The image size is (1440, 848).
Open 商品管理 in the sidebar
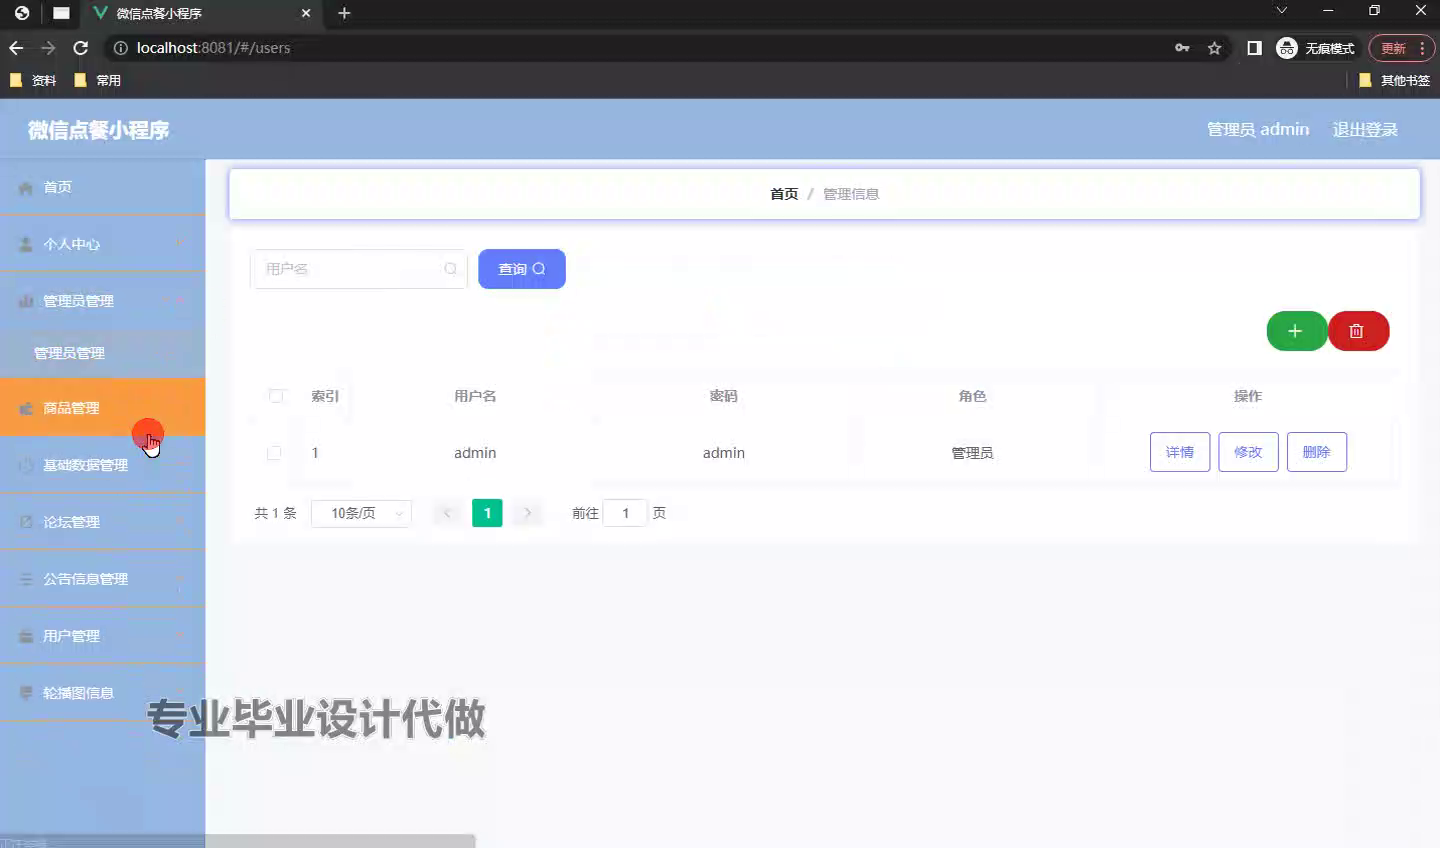pyautogui.click(x=102, y=408)
